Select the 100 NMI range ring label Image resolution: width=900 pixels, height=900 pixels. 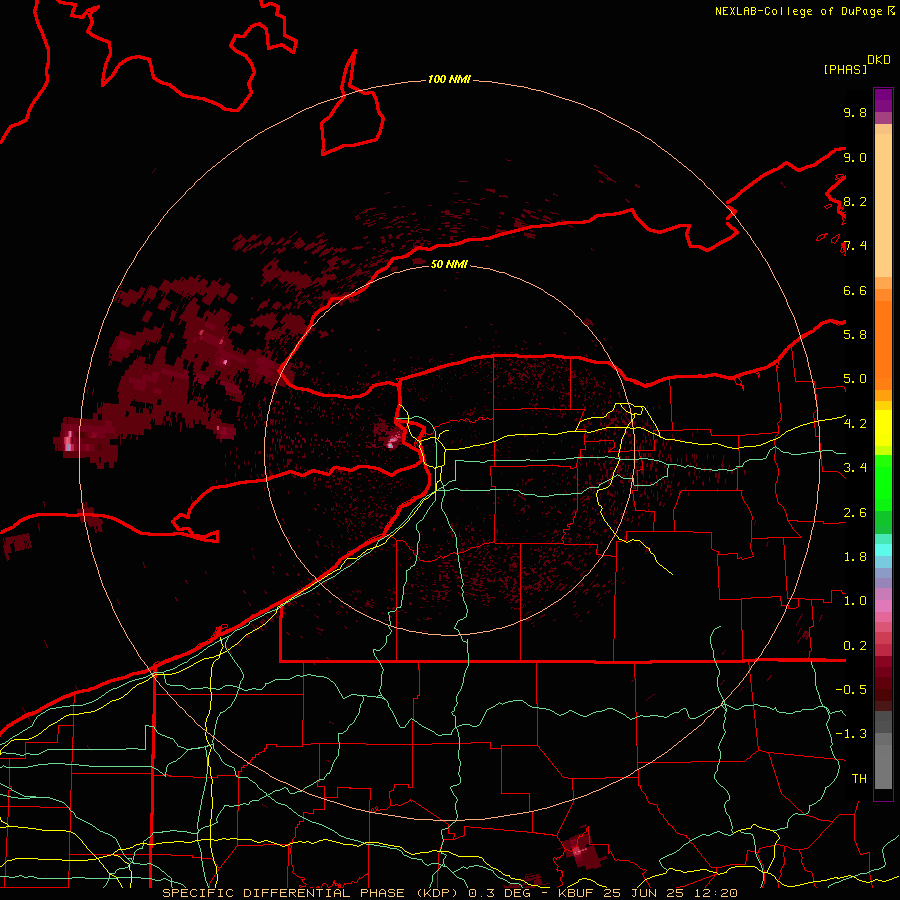[x=449, y=79]
